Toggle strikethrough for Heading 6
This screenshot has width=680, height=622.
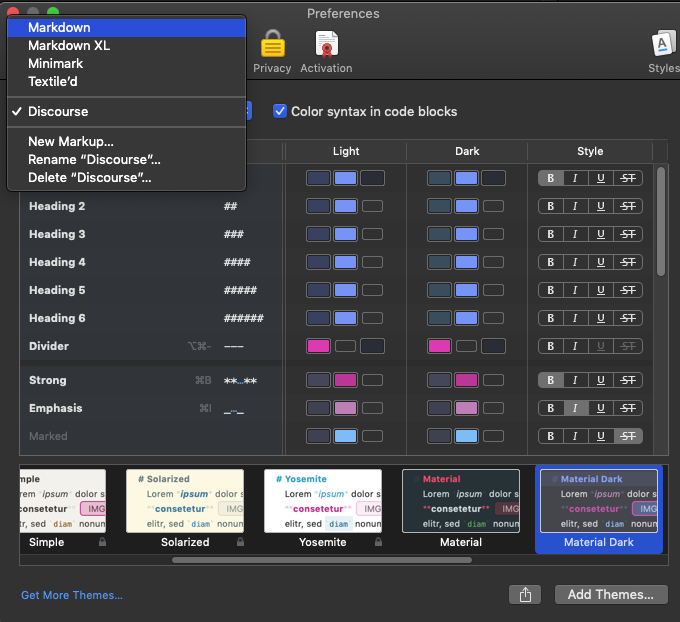(x=628, y=318)
